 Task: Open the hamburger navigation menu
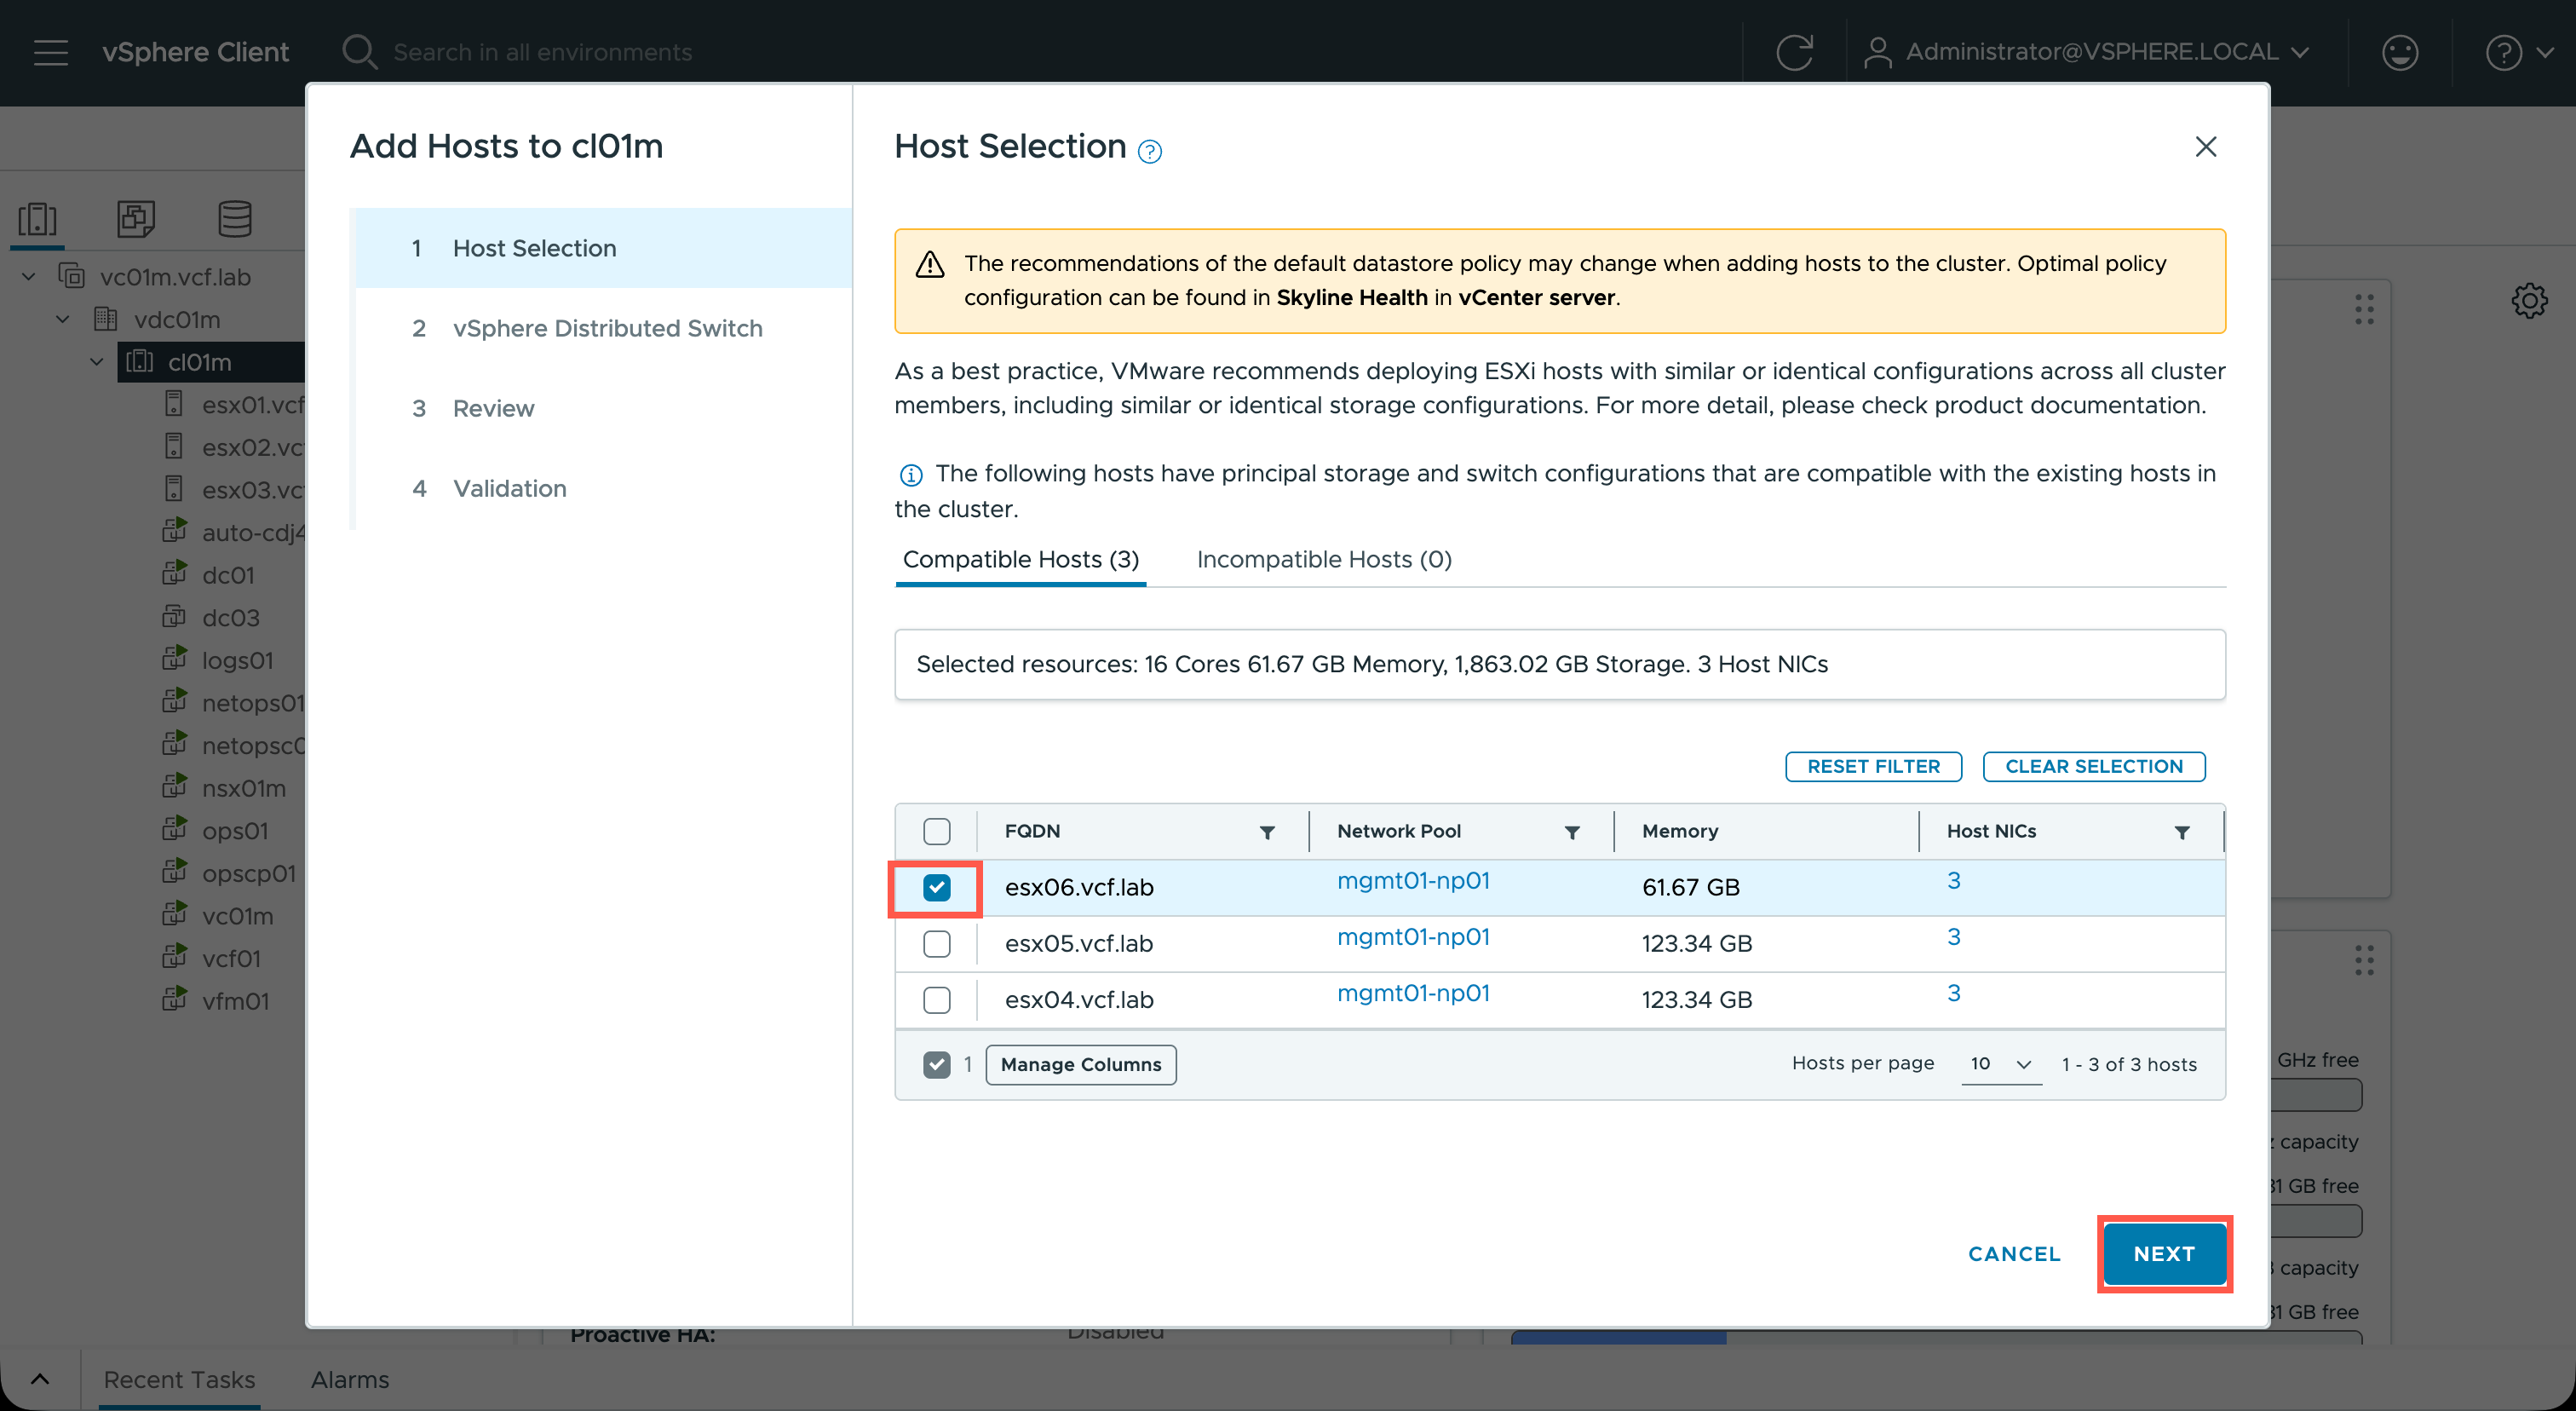(x=50, y=52)
